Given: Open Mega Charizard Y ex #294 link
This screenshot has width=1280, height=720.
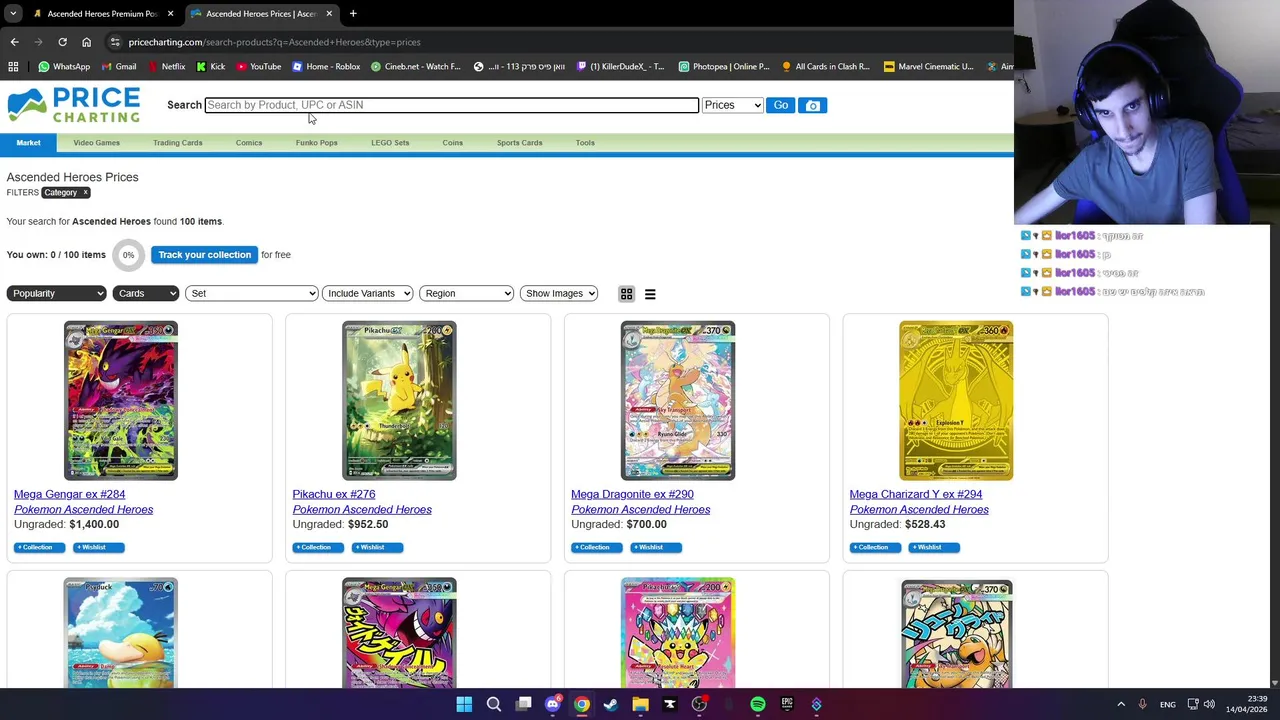Looking at the screenshot, I should tap(915, 494).
